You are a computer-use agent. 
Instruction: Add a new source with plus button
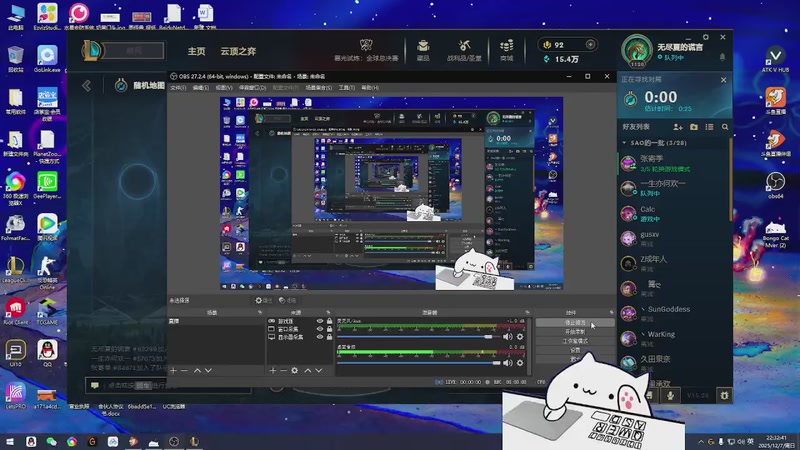coord(273,370)
